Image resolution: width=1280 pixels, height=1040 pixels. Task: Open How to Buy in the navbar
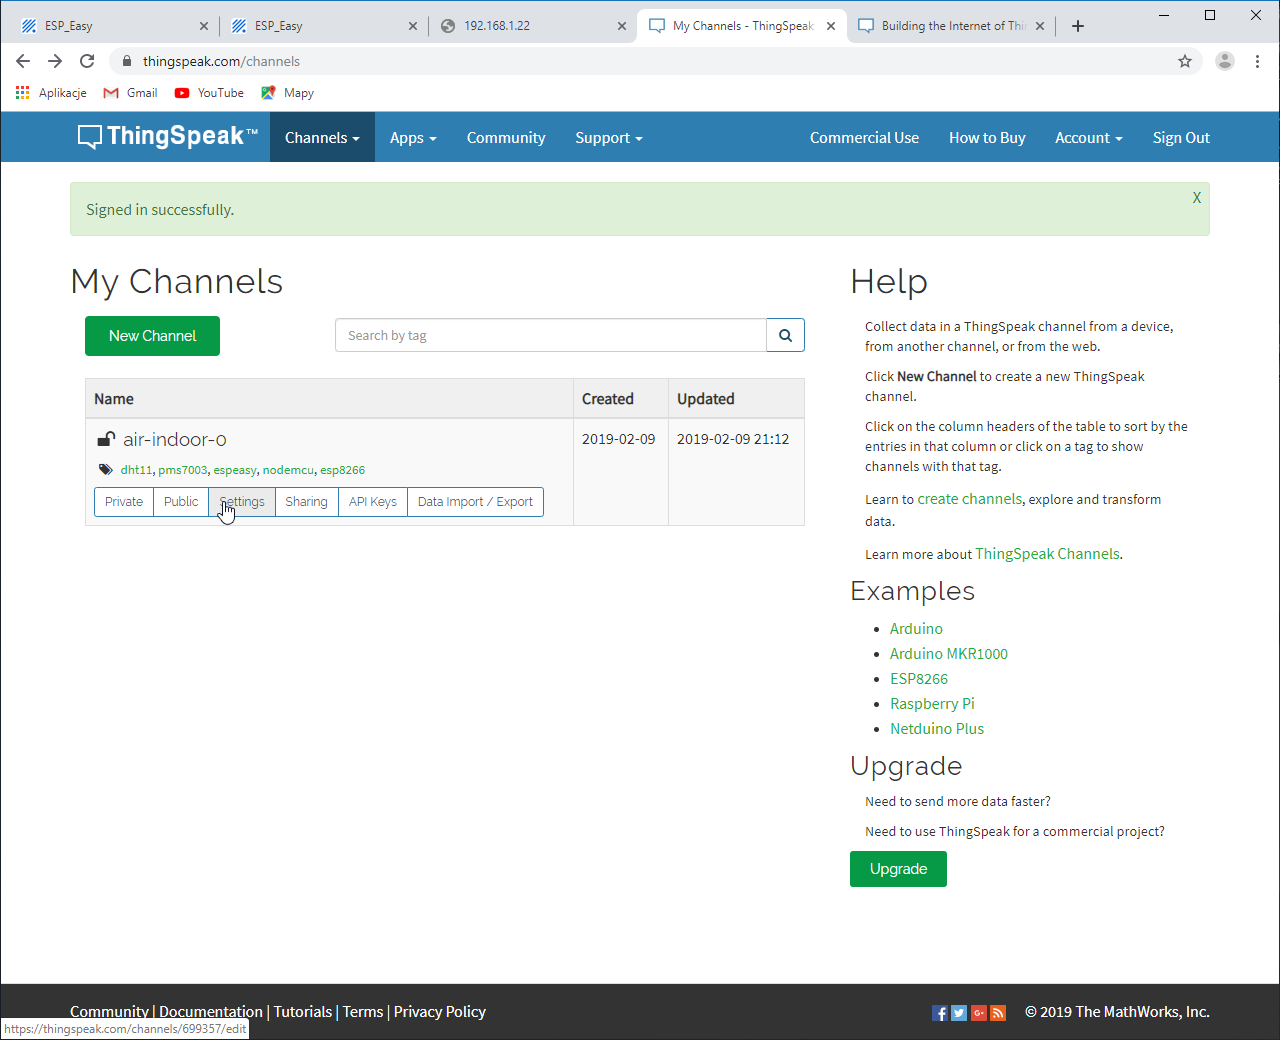[987, 137]
